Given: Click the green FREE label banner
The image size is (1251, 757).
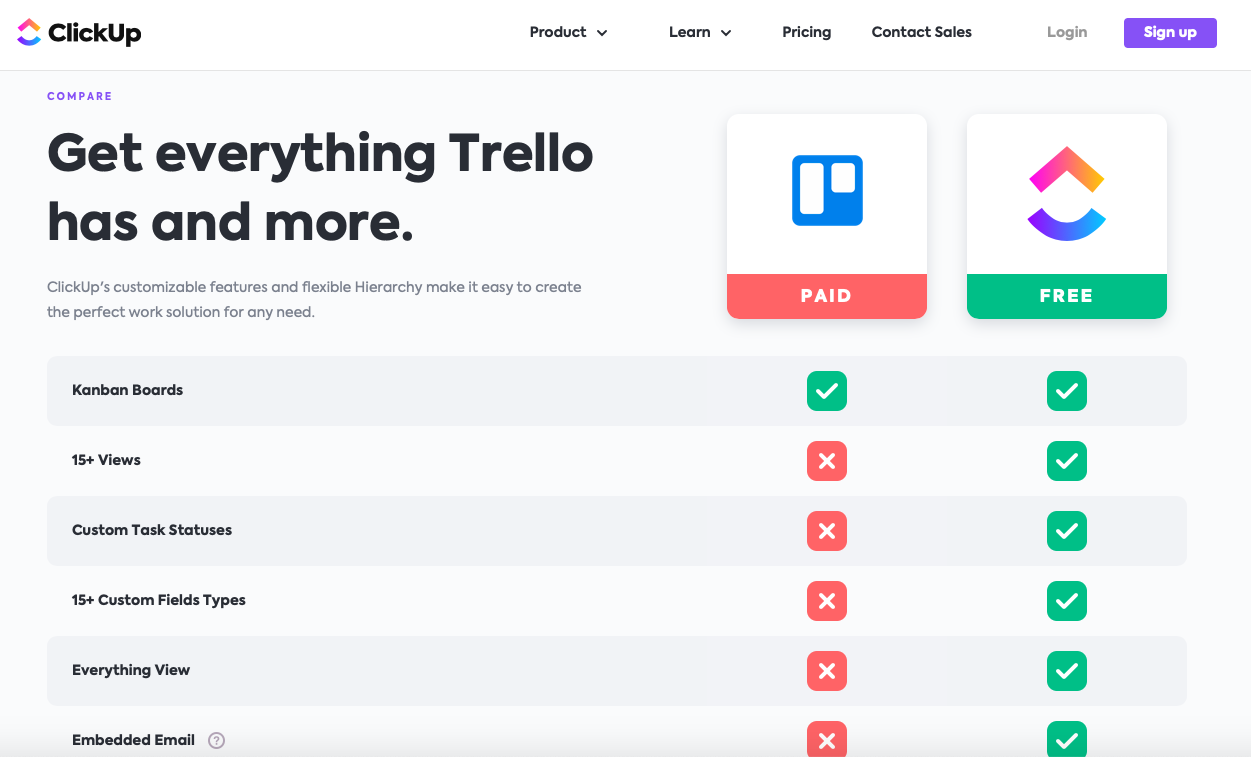Looking at the screenshot, I should 1066,296.
